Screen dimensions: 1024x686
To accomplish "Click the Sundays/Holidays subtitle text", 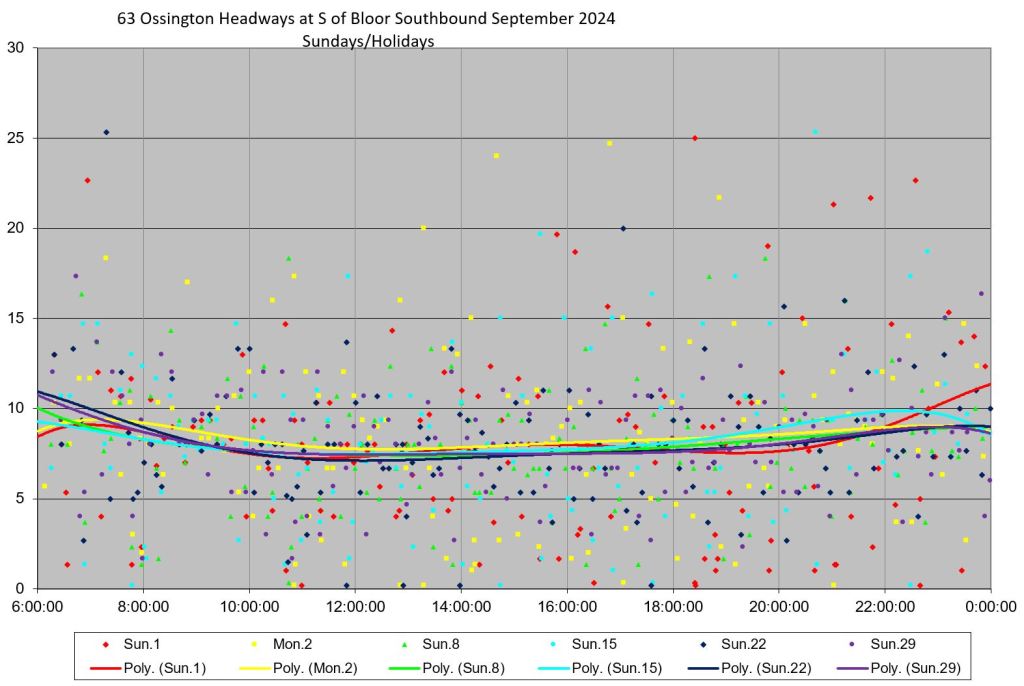I will coord(368,41).
